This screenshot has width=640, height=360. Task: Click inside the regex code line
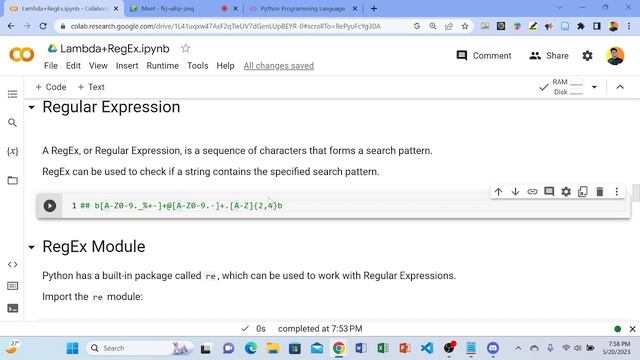(x=181, y=206)
